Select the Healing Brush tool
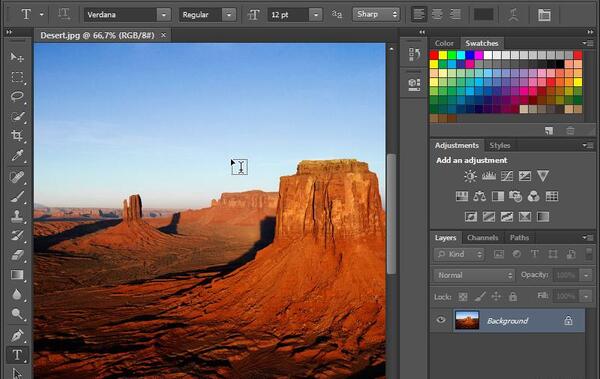The height and width of the screenshot is (379, 600). coord(17,177)
